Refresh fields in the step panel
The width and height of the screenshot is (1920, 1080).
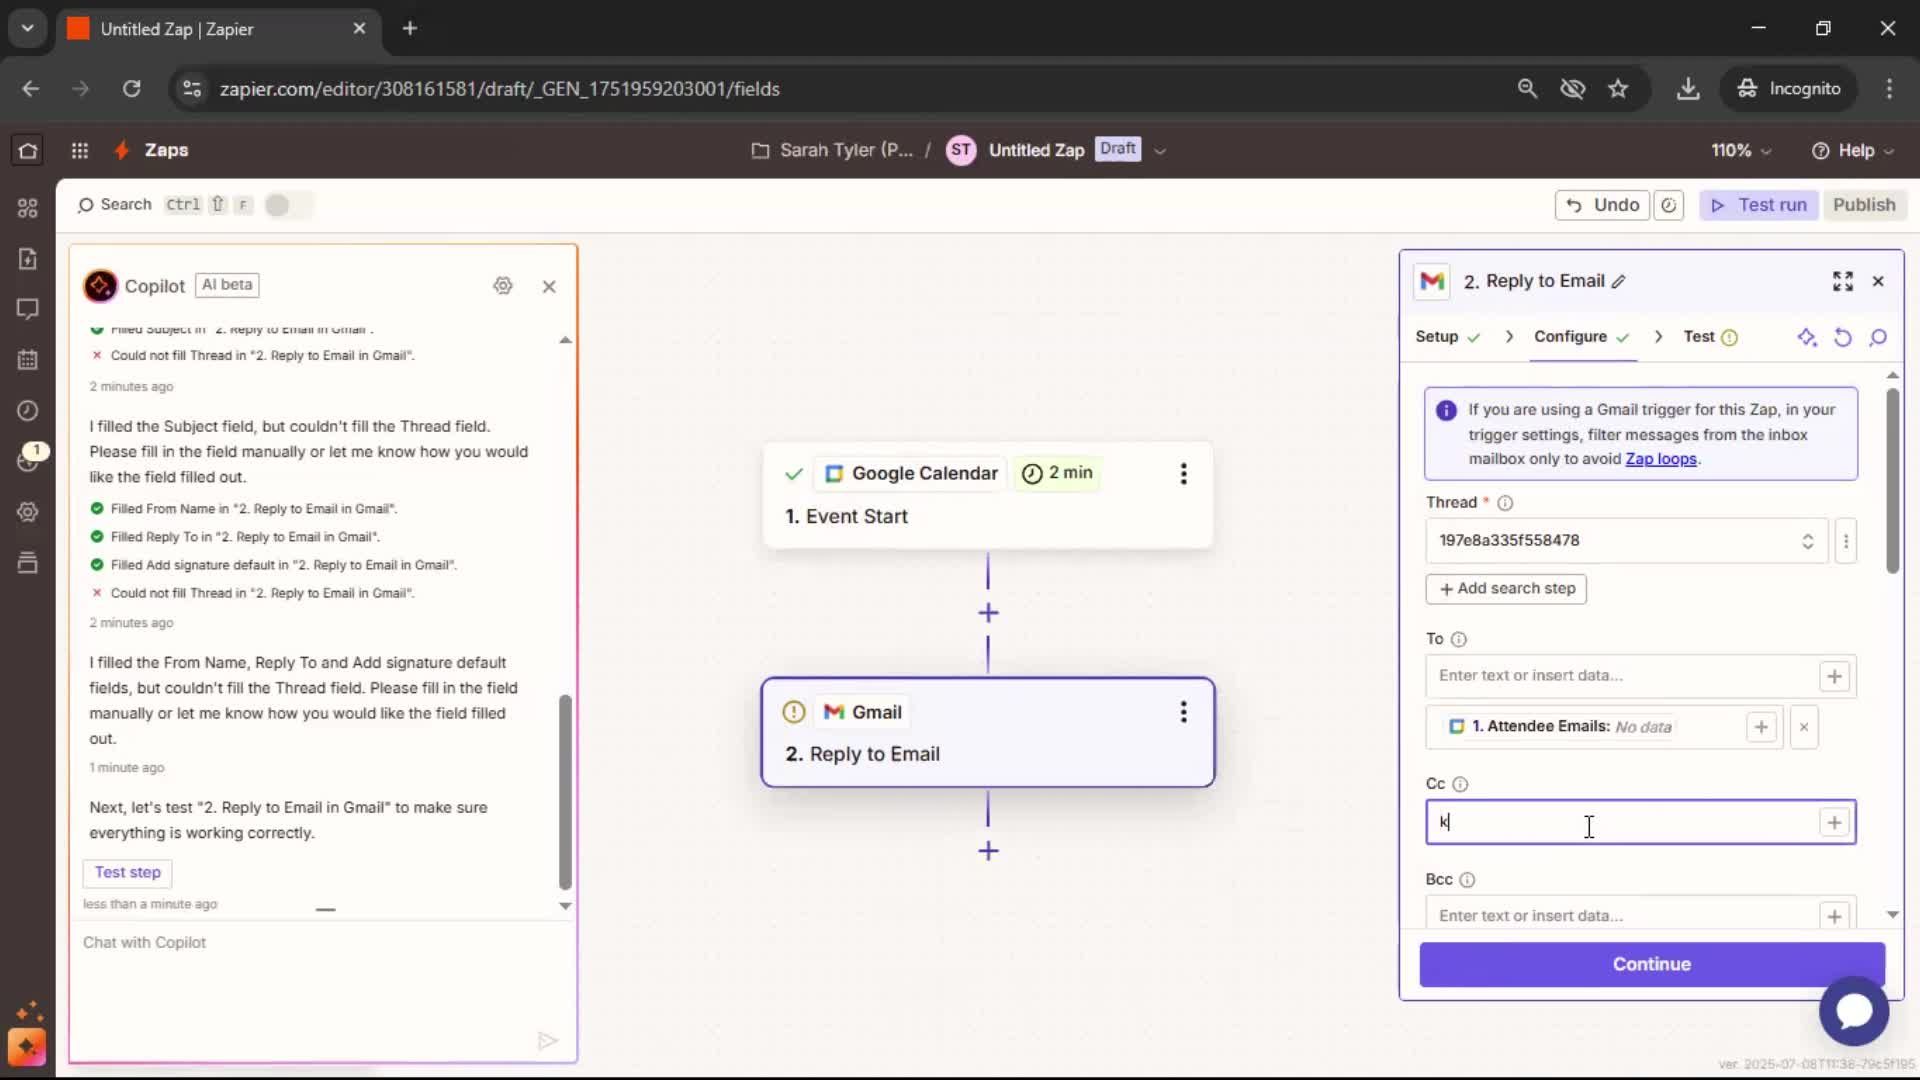point(1843,337)
